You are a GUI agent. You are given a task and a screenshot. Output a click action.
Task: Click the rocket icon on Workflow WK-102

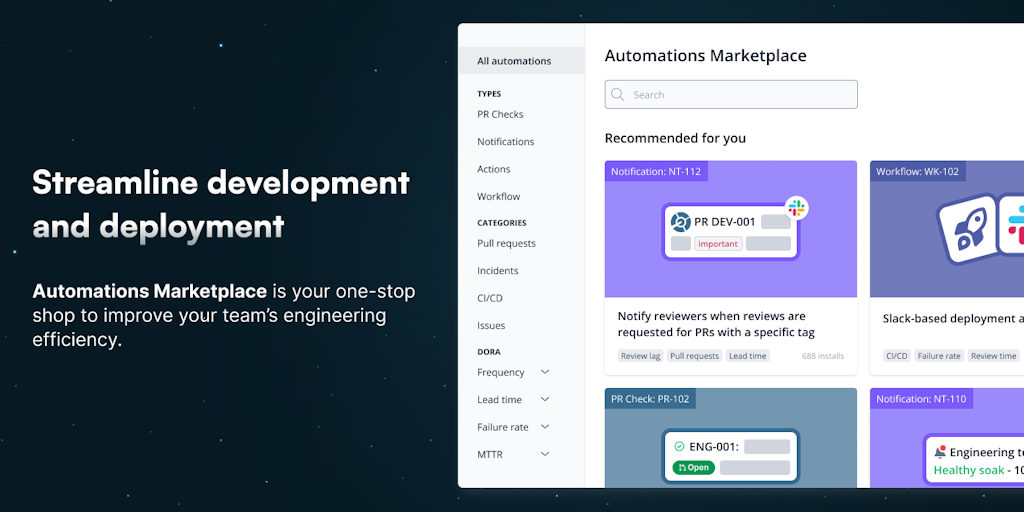point(969,228)
